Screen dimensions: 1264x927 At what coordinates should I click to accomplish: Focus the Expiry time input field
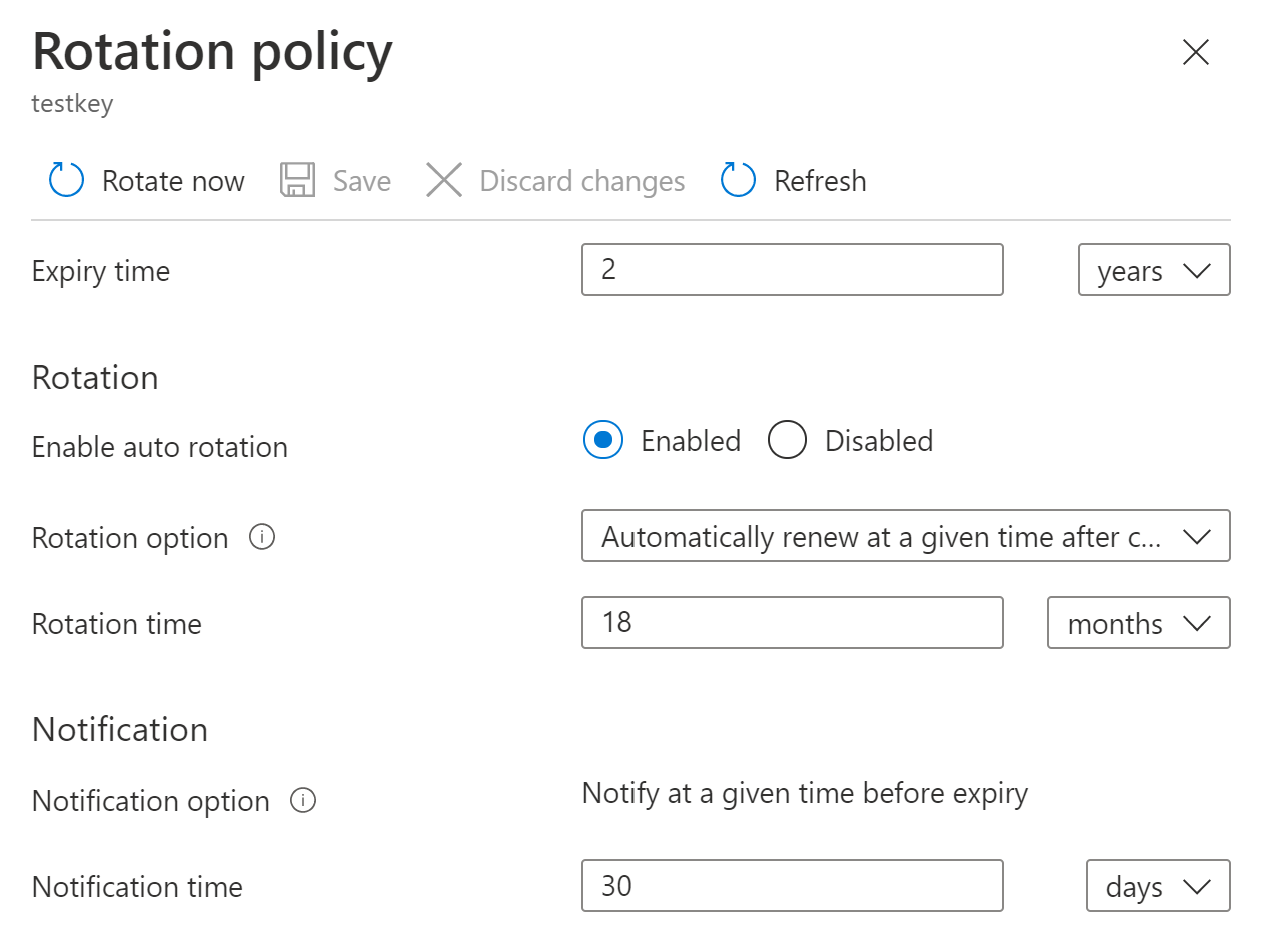pyautogui.click(x=791, y=270)
